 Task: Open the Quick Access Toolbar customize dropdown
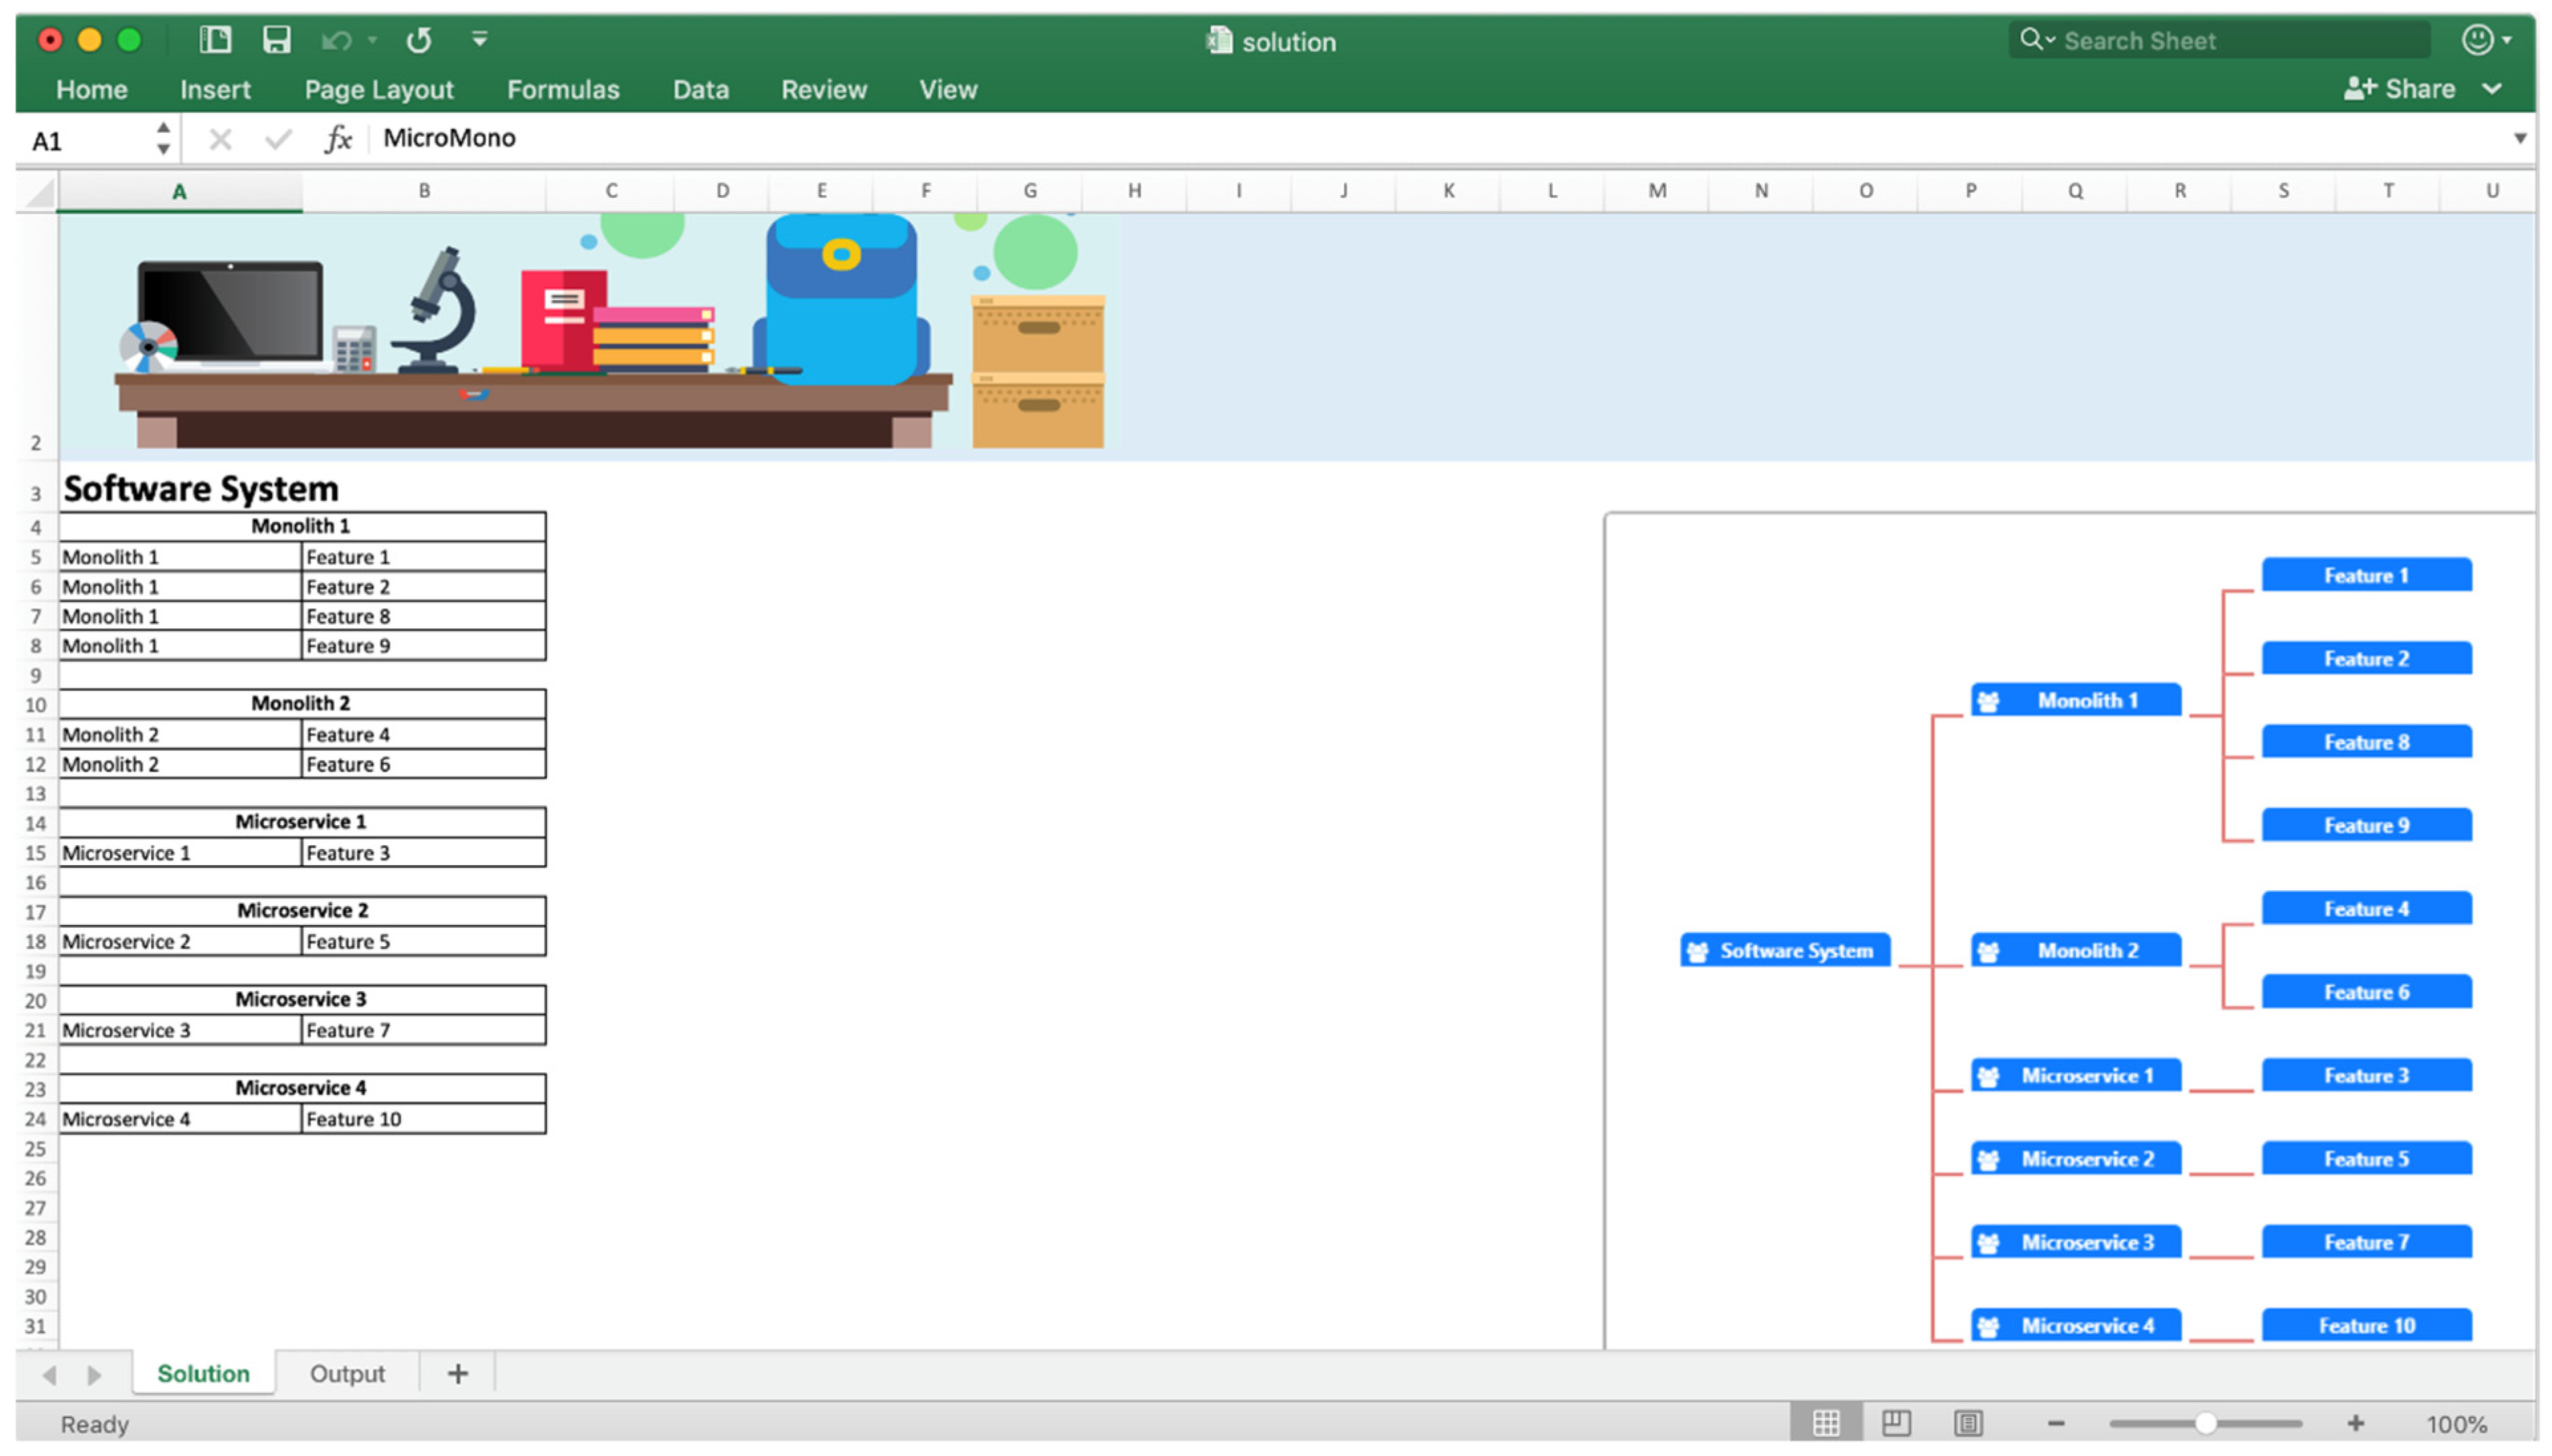click(x=480, y=40)
